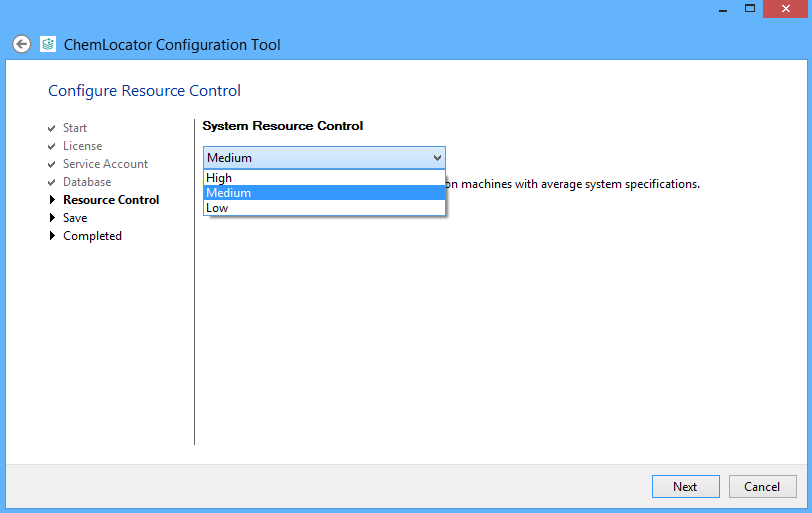Select the Resource Control step label
The image size is (812, 513).
111,200
